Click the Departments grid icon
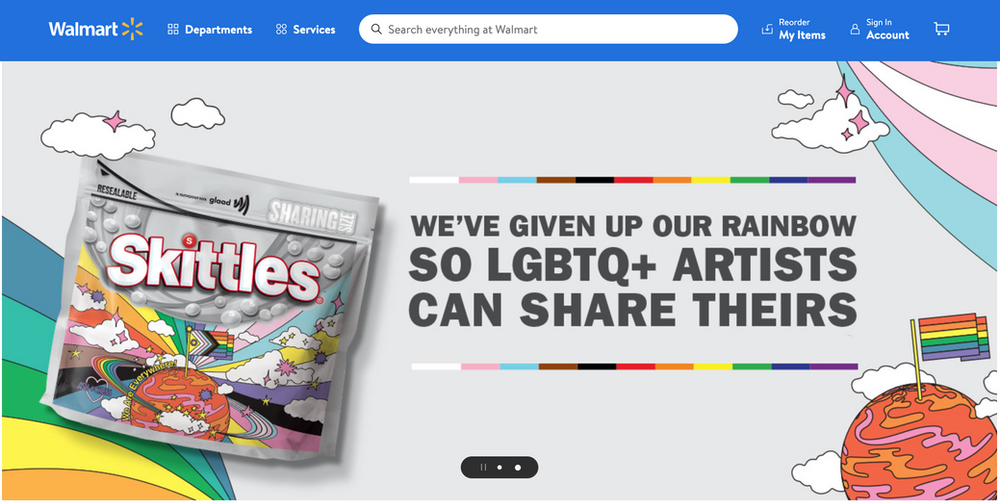 (x=173, y=29)
